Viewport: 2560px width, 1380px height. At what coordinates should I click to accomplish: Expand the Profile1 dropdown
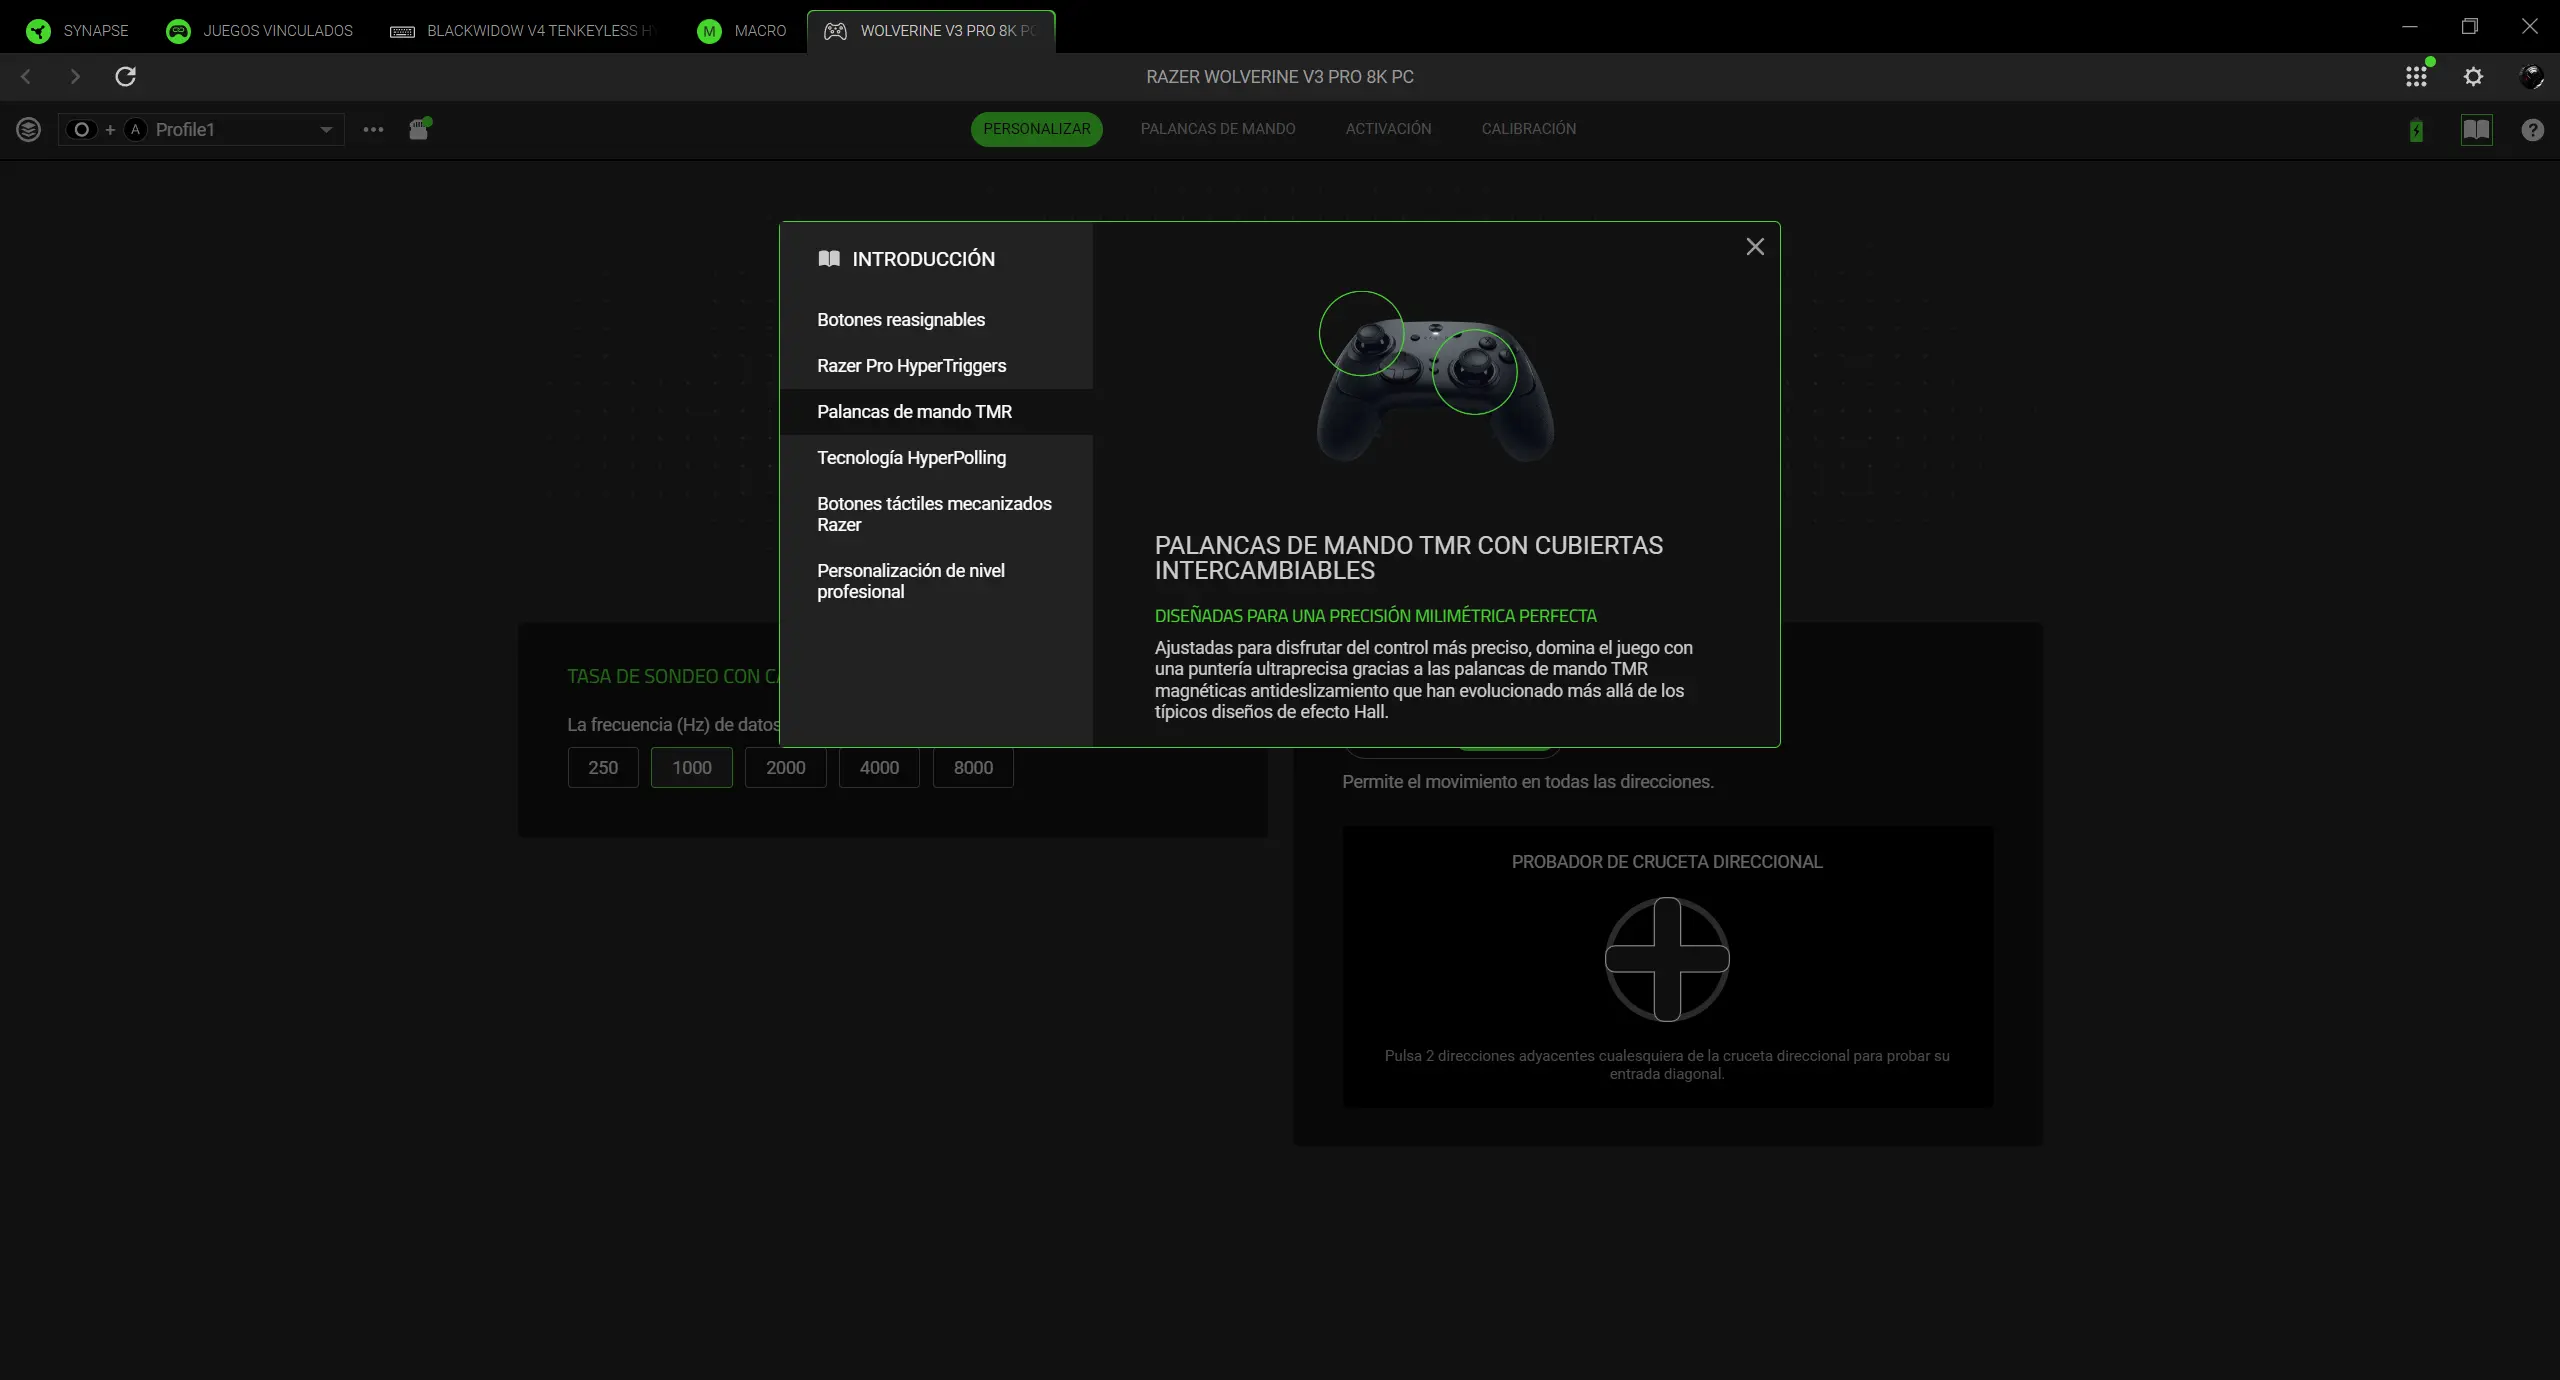point(326,129)
